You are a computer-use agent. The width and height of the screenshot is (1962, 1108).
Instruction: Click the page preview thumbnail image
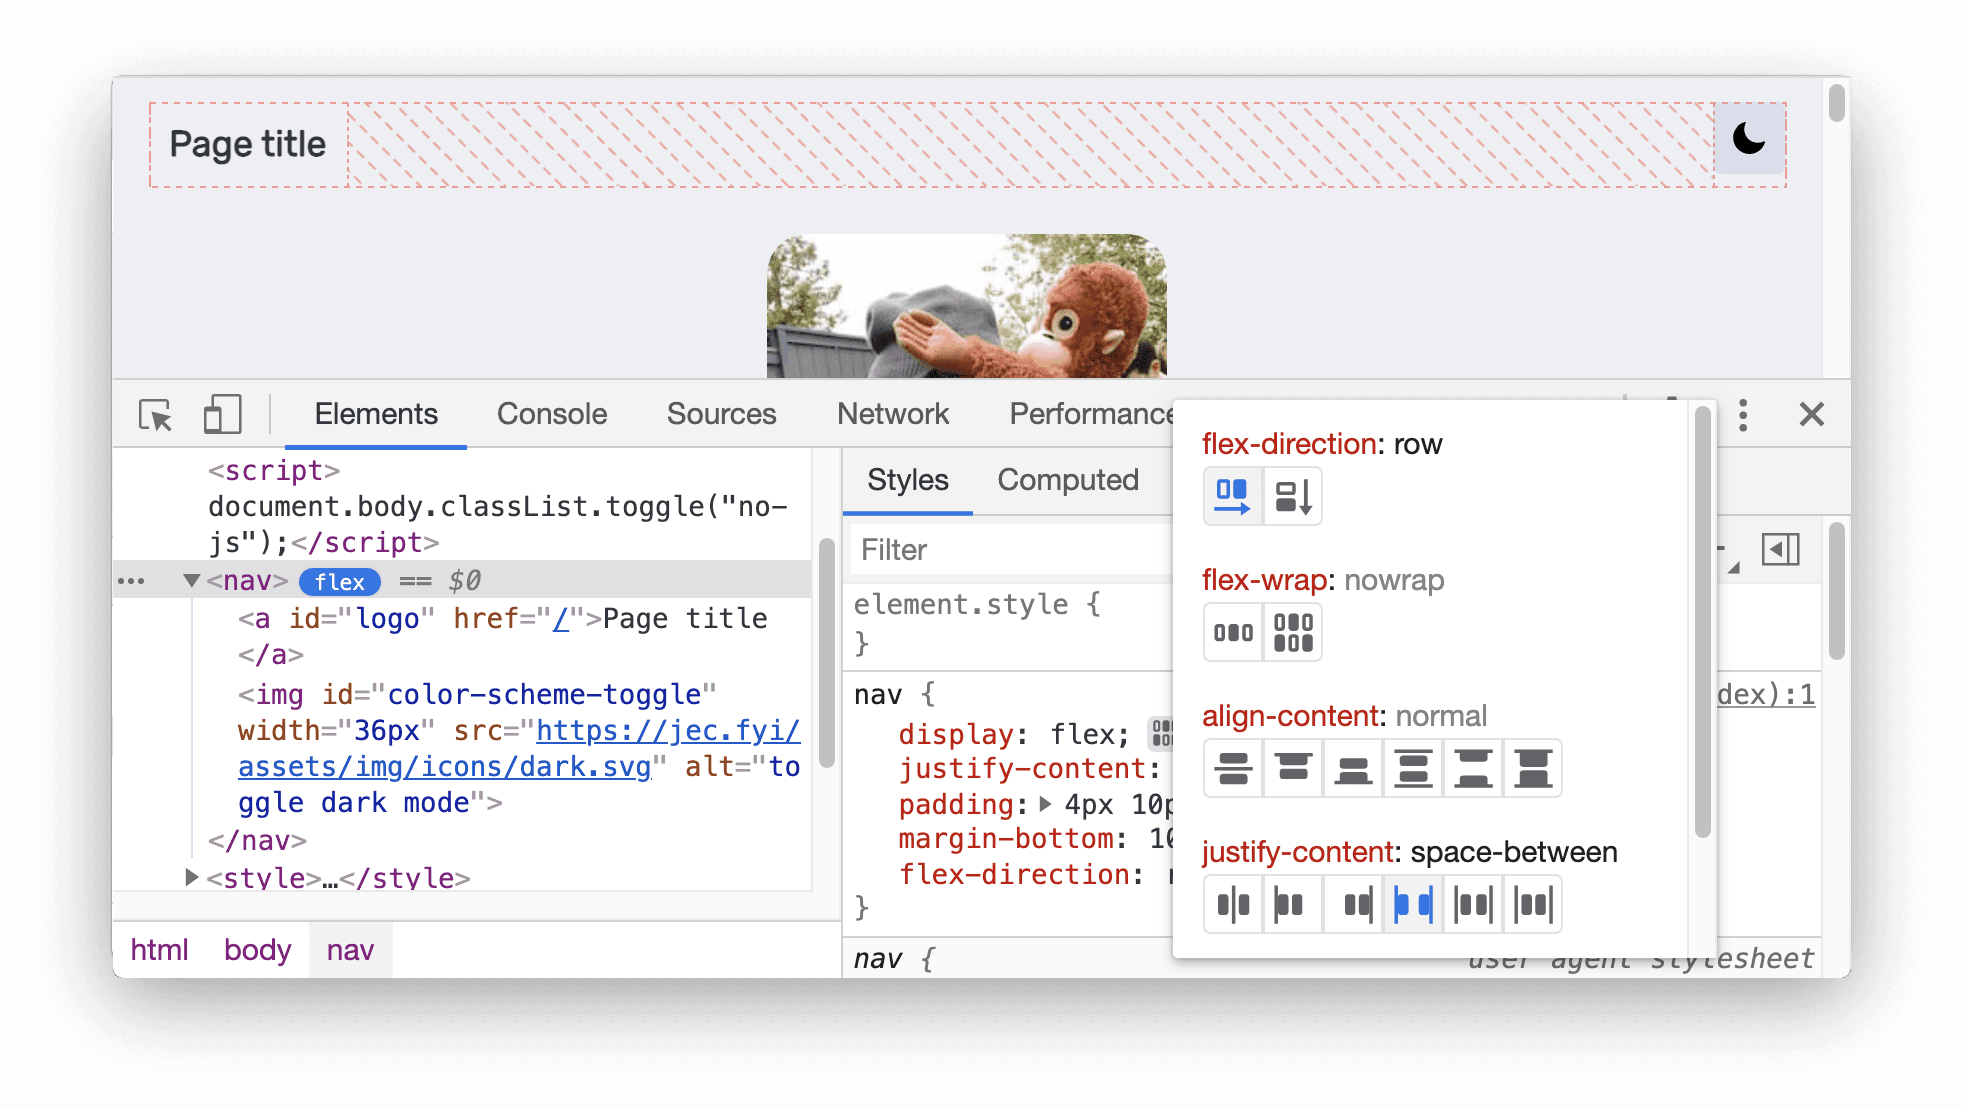961,309
